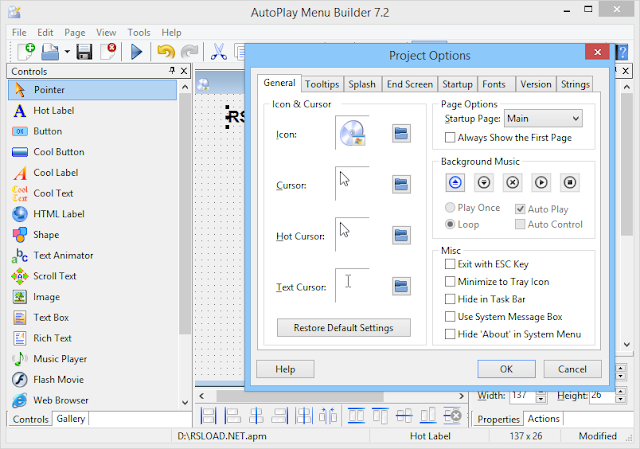Click the move music down button
The height and width of the screenshot is (449, 640).
[484, 182]
